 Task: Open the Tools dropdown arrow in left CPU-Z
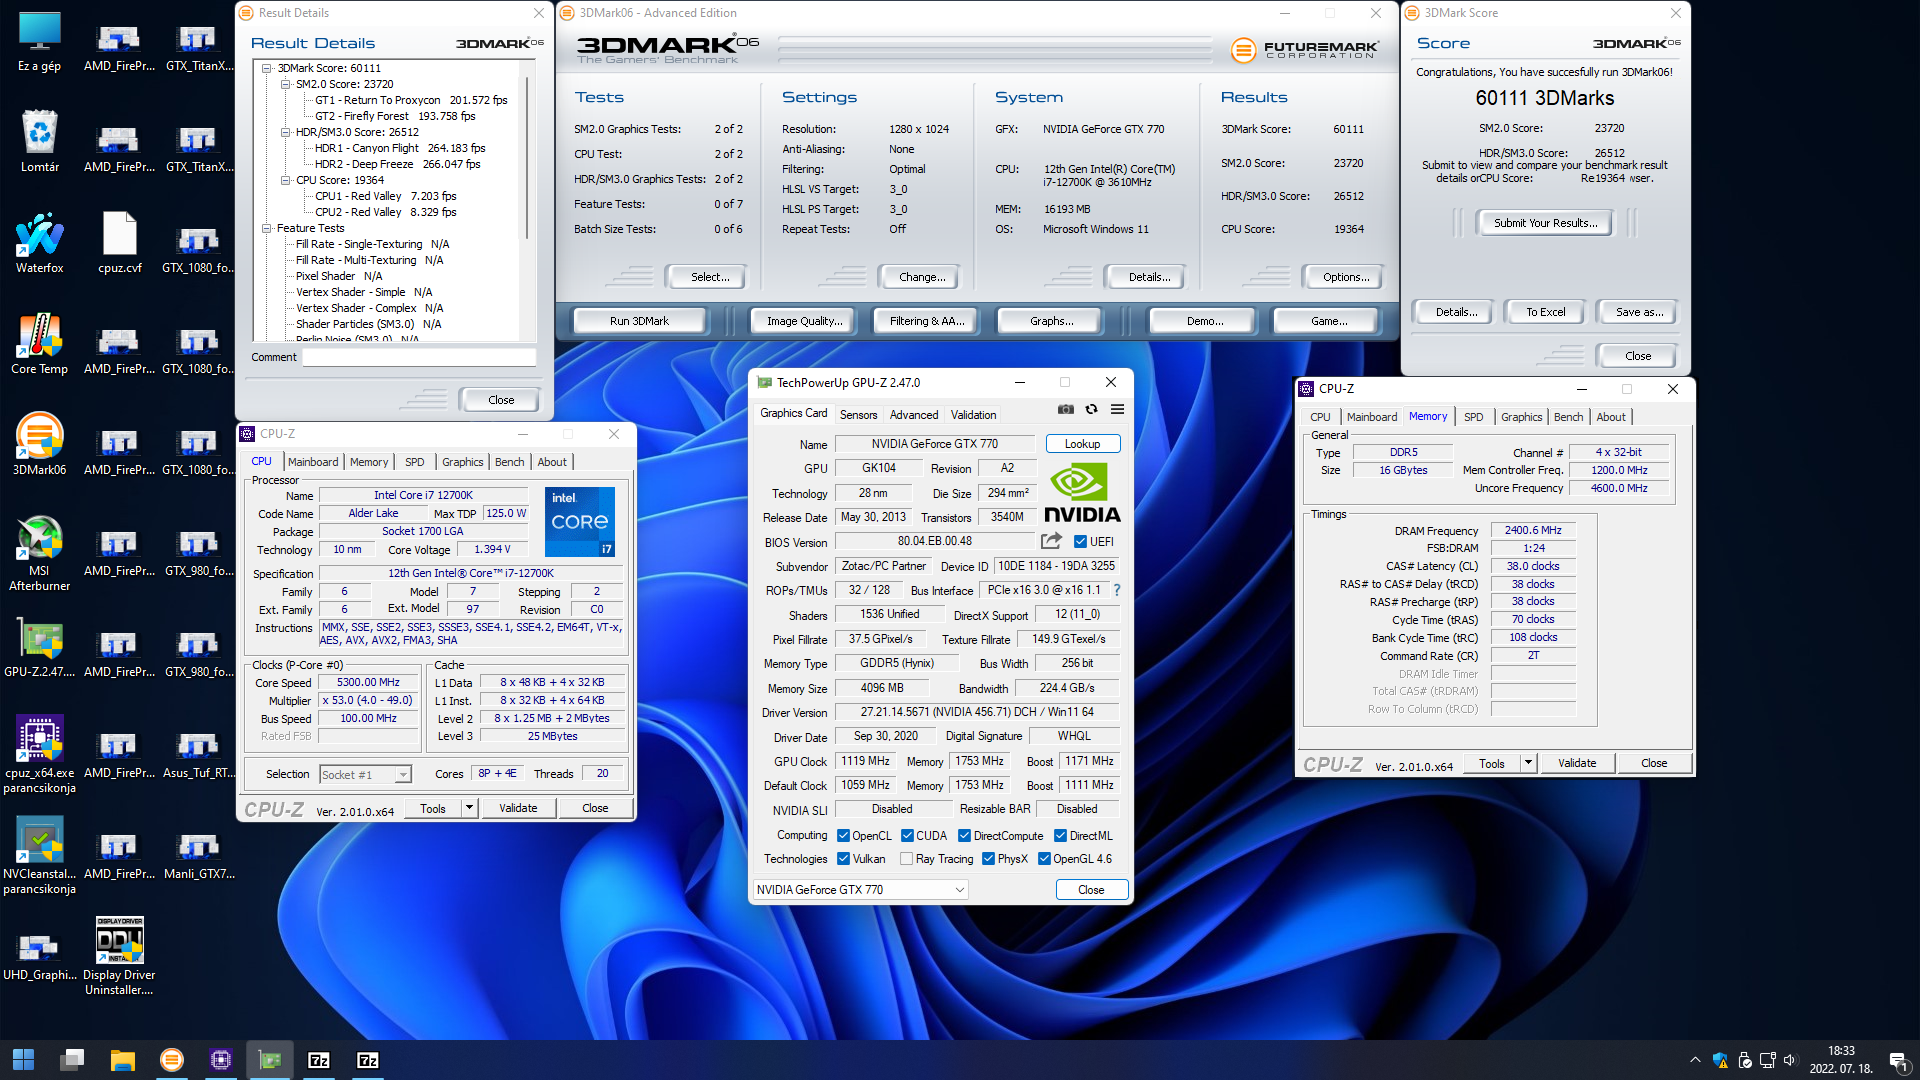469,808
